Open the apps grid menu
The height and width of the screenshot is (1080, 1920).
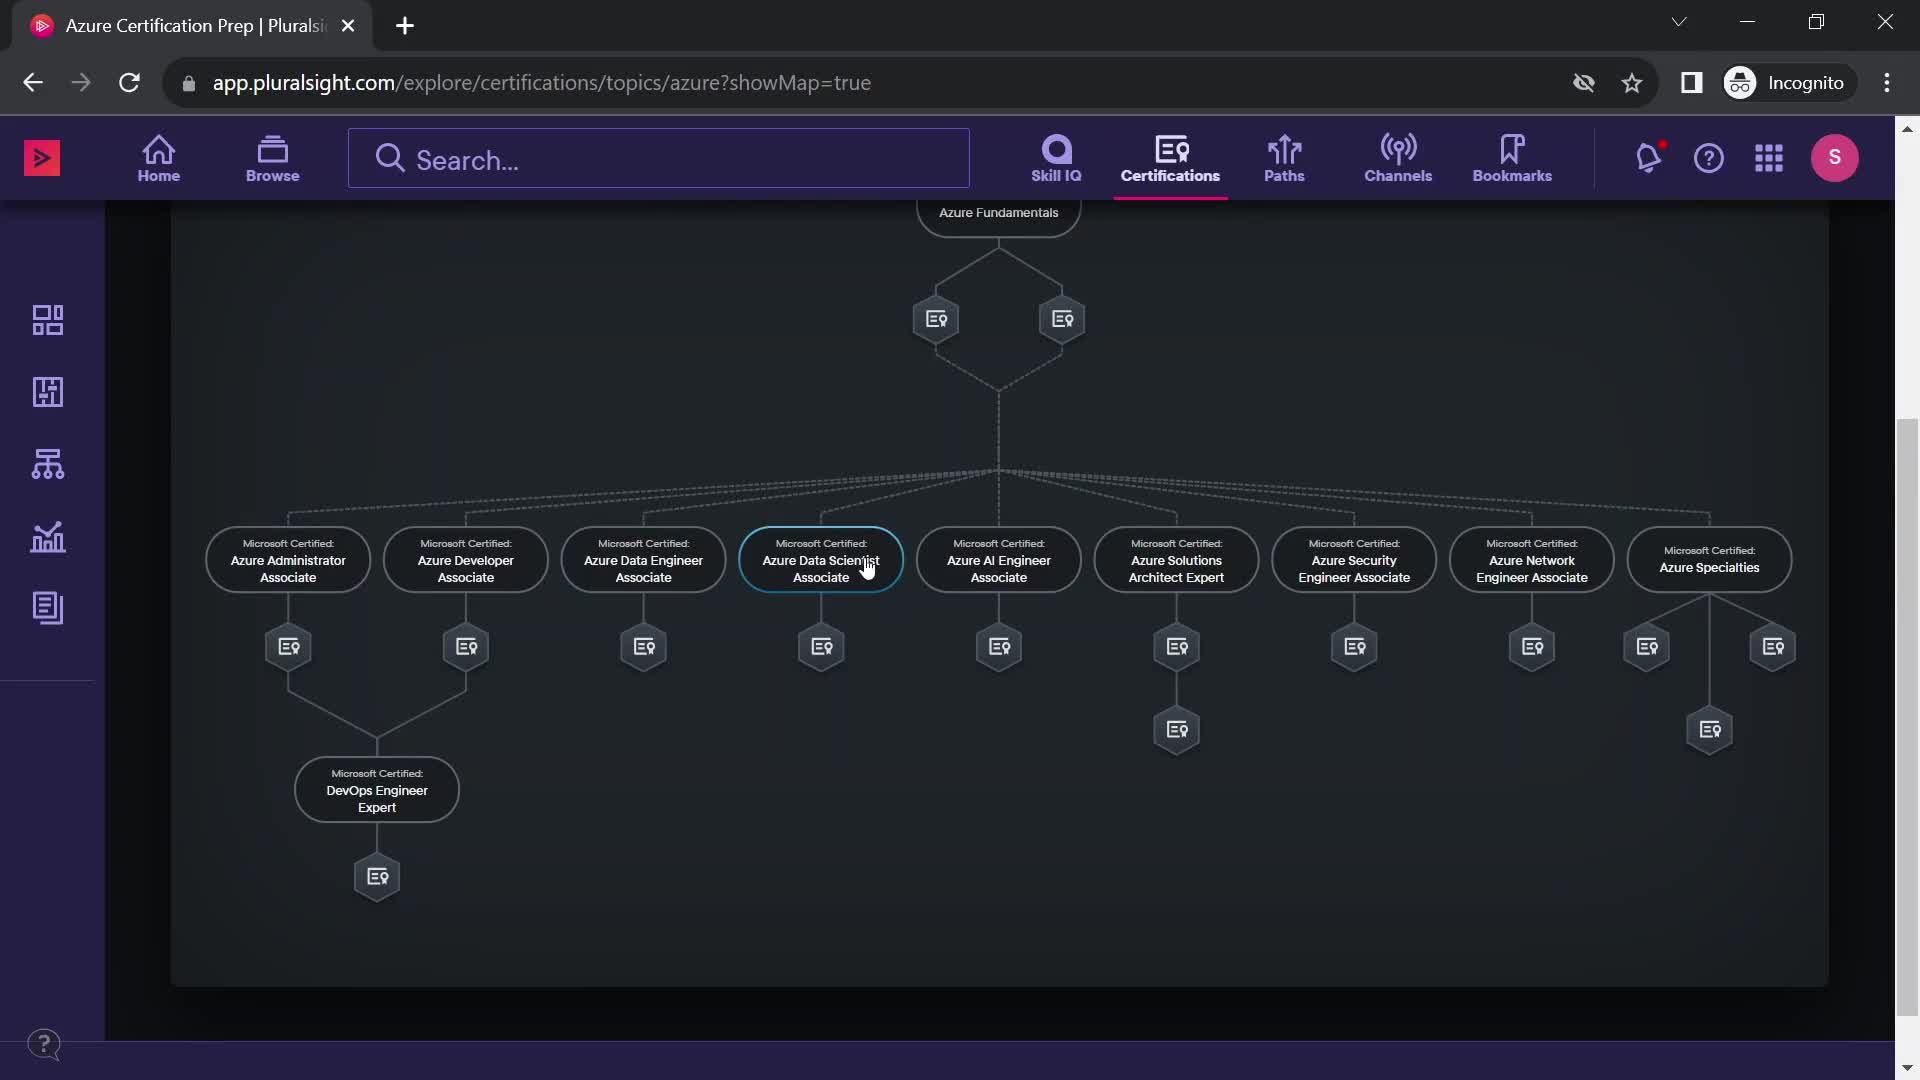(1769, 158)
